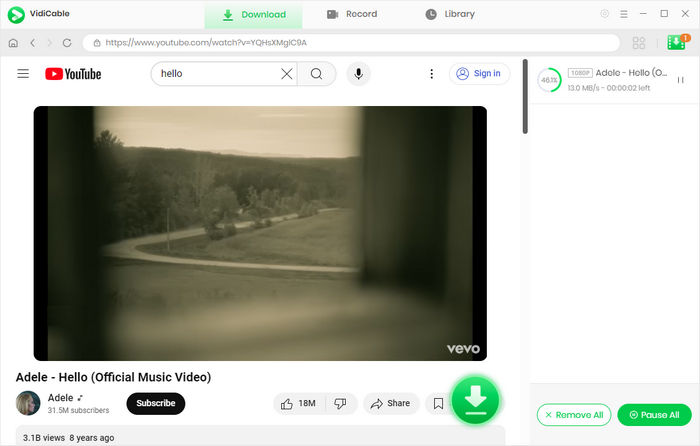
Task: Click the video player area
Action: coord(260,233)
